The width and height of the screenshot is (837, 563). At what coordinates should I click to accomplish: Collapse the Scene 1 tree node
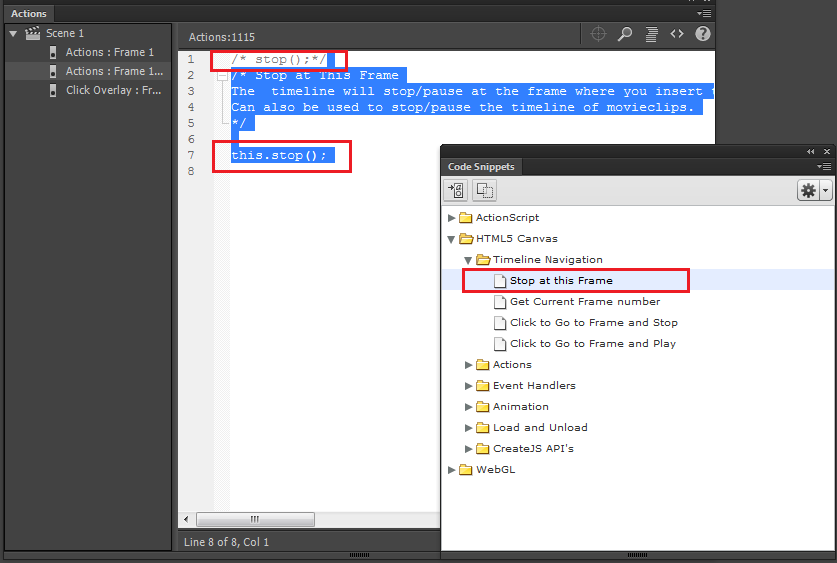coord(13,33)
